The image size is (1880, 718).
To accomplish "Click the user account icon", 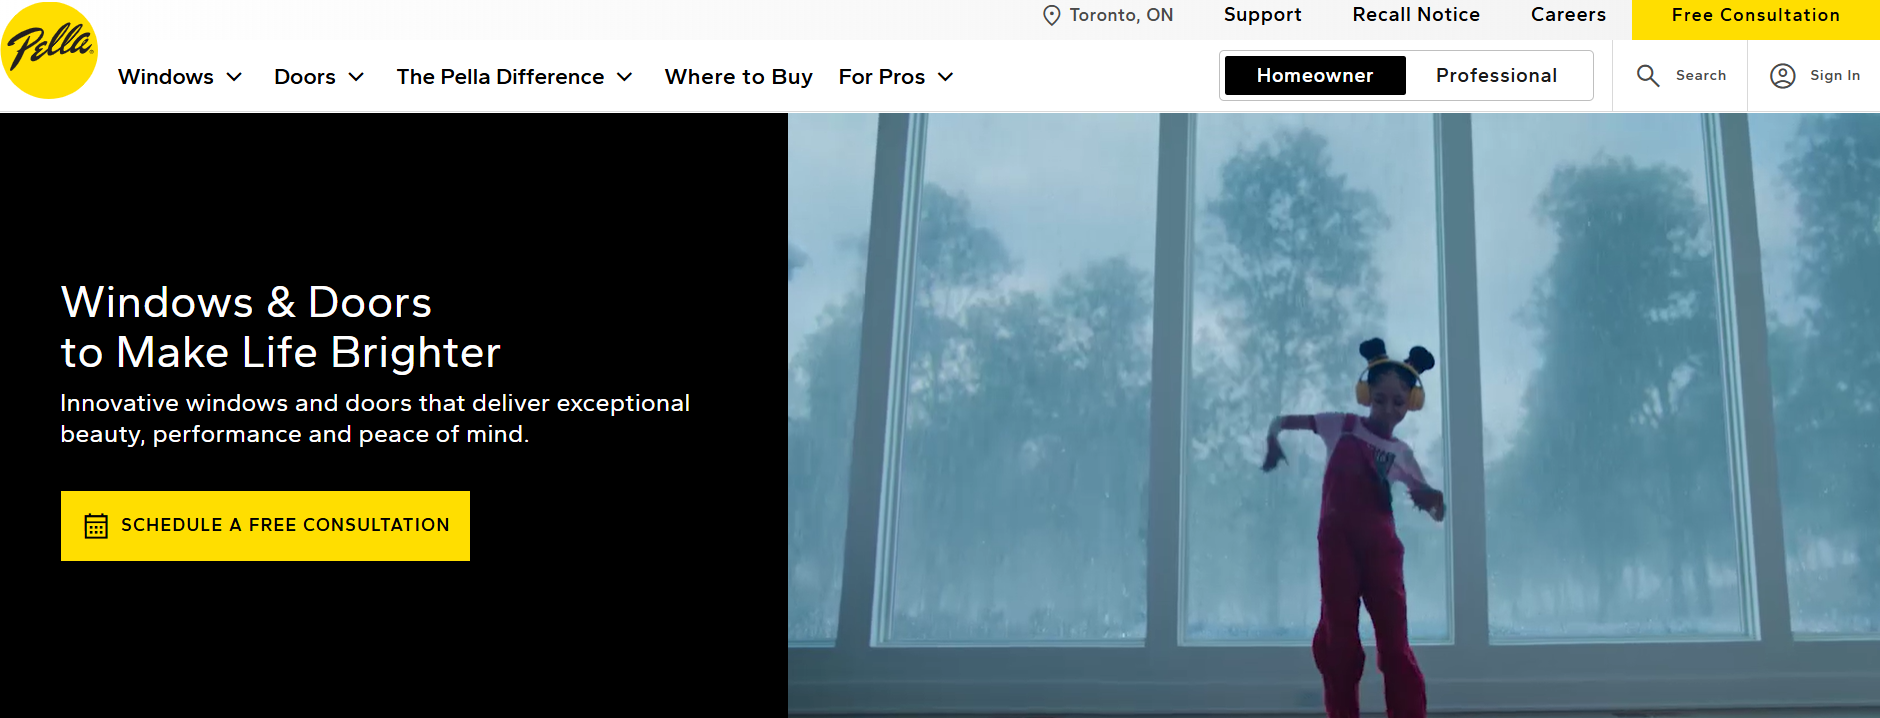I will [x=1783, y=76].
